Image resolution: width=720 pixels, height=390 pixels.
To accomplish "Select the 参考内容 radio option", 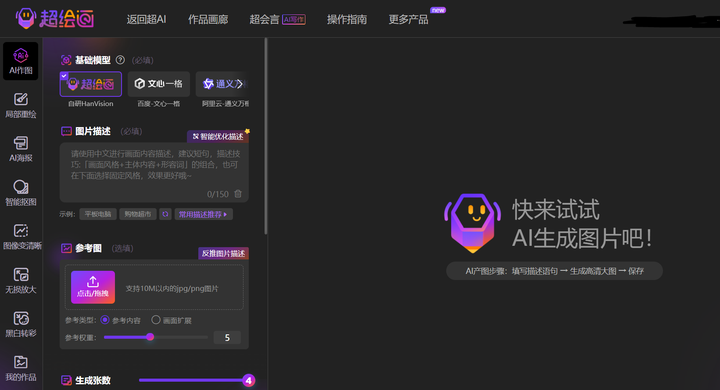I will [105, 320].
